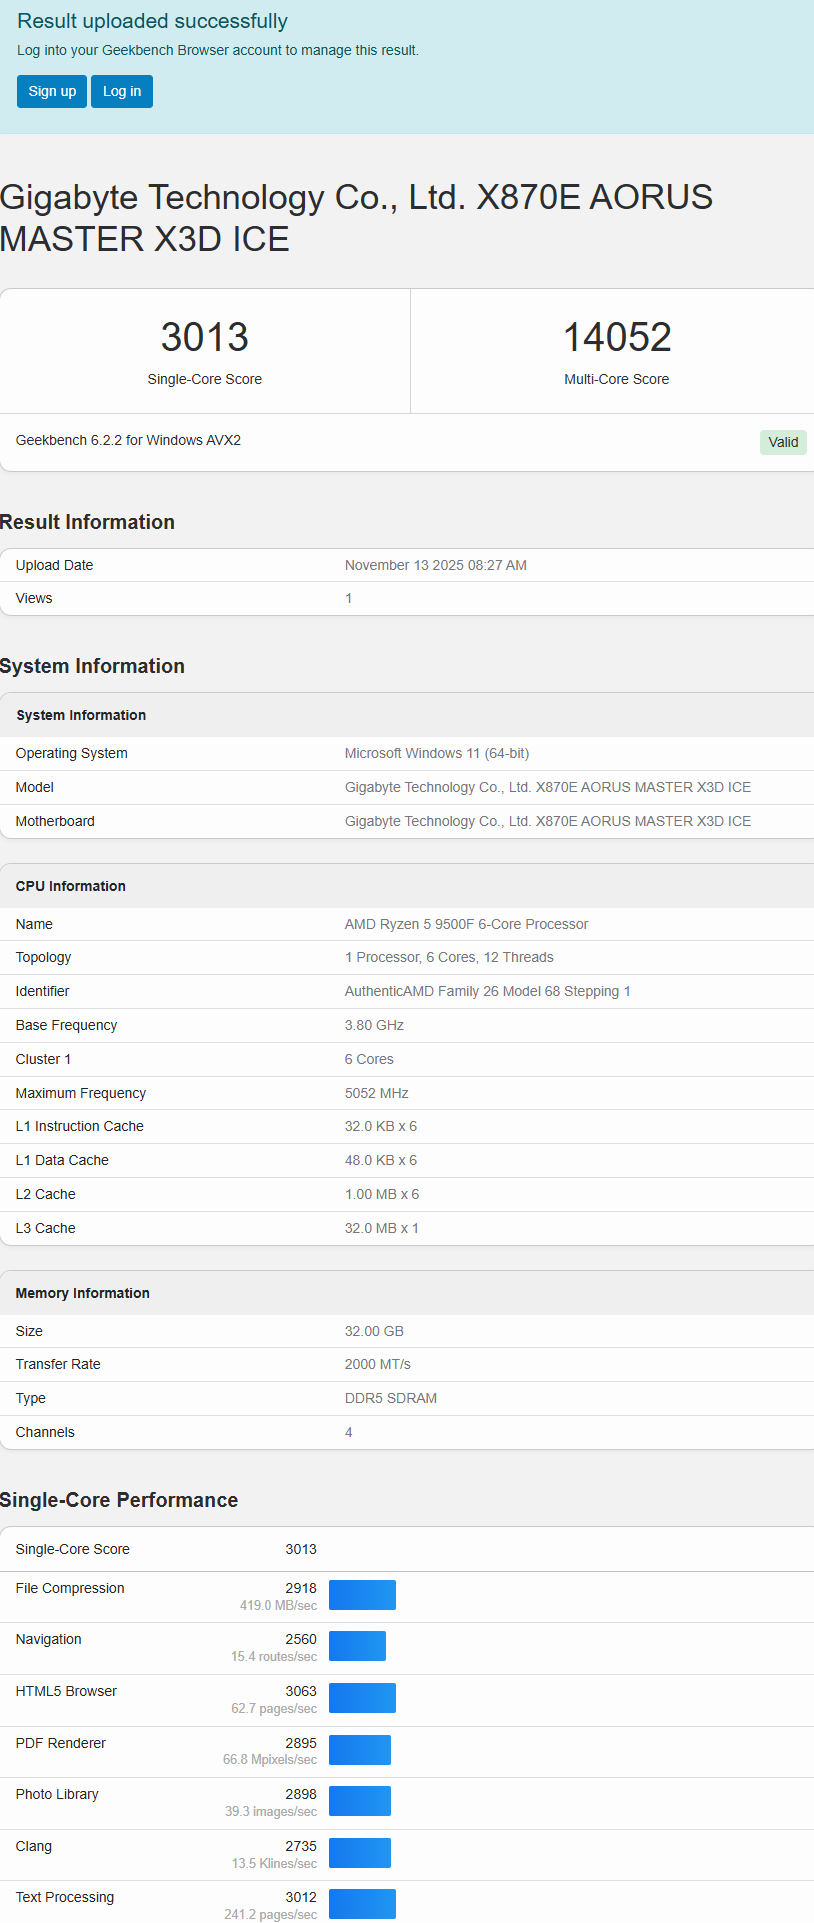Image resolution: width=814 pixels, height=1923 pixels.
Task: Click the Navigation score bar
Action: 357,1646
